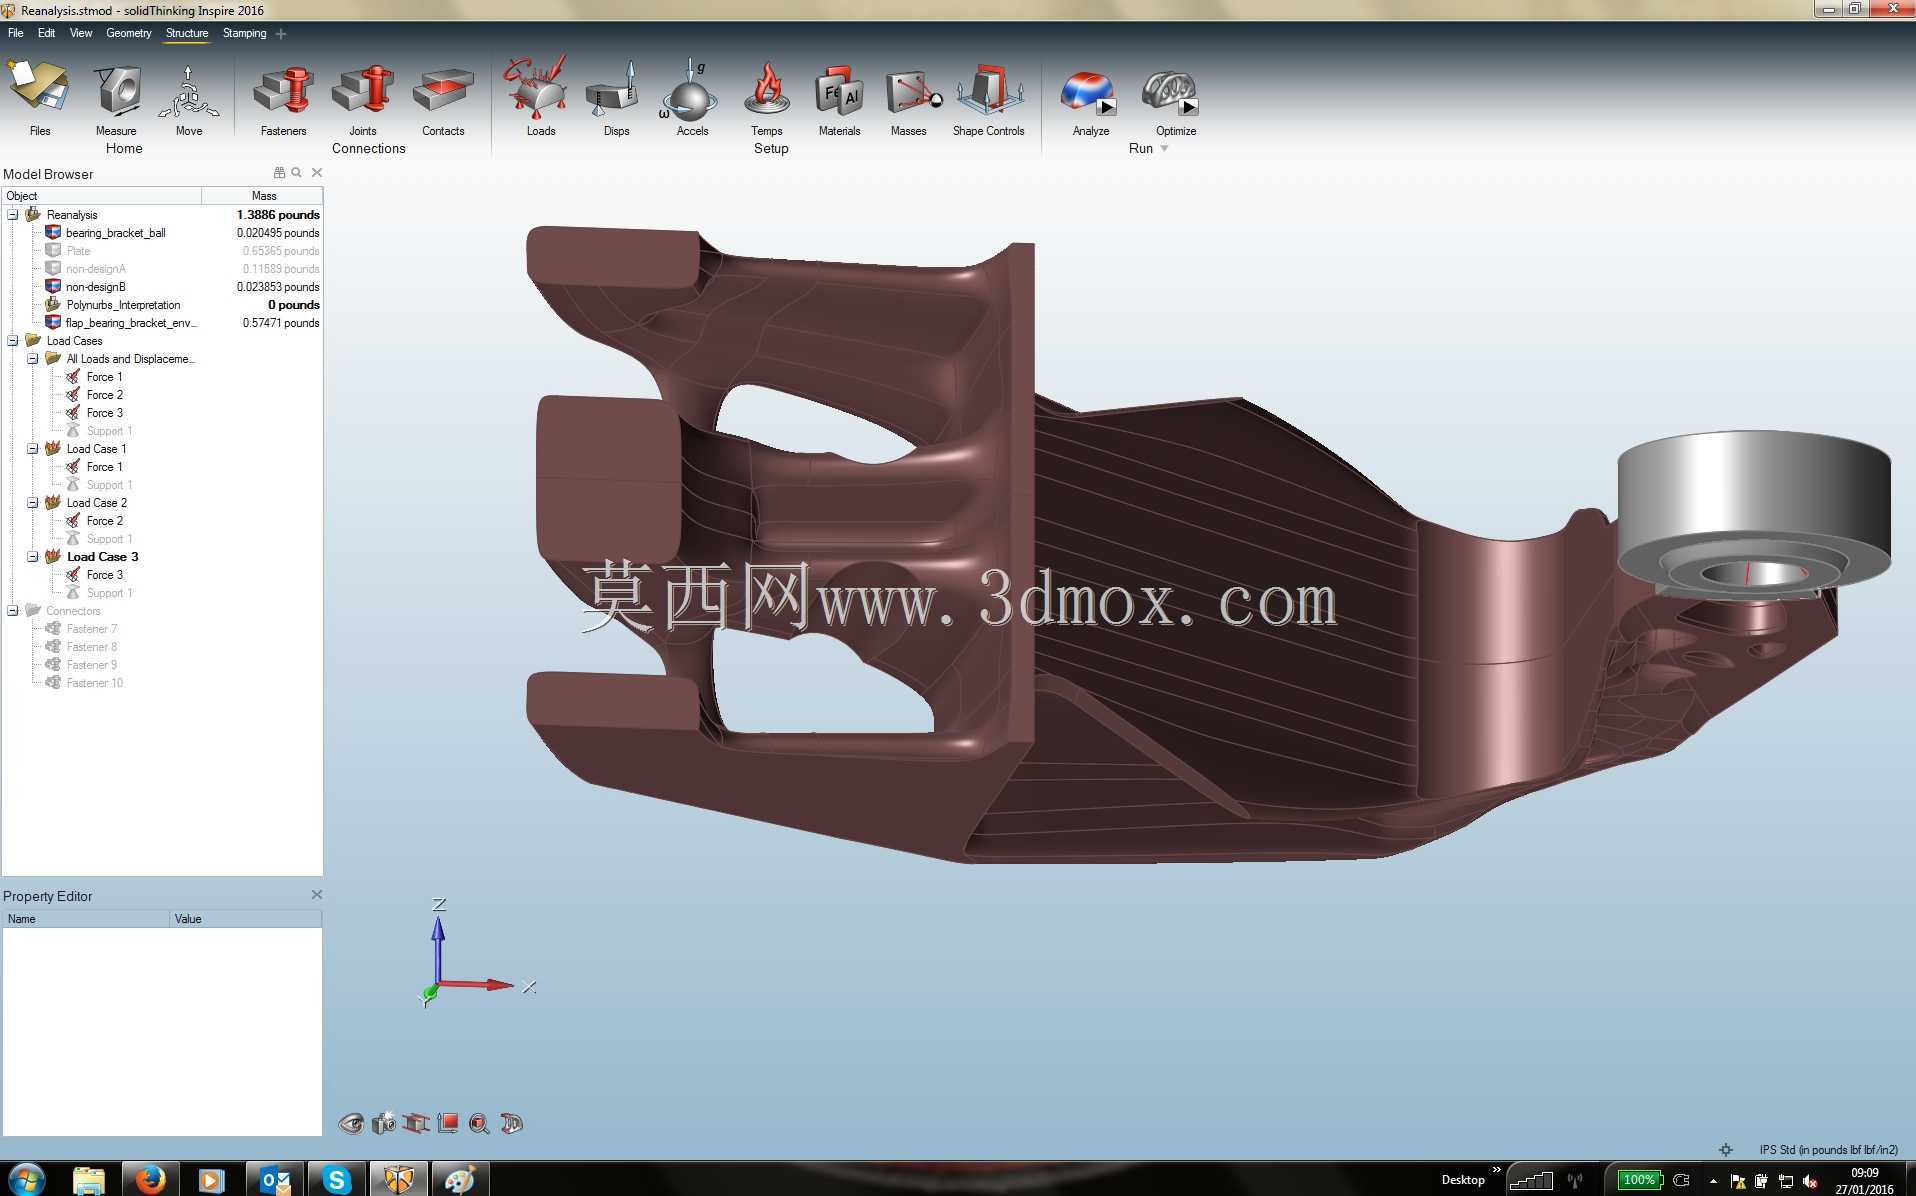Select Polynurbs_Interpretation item
Image resolution: width=1916 pixels, height=1196 pixels.
pyautogui.click(x=123, y=305)
